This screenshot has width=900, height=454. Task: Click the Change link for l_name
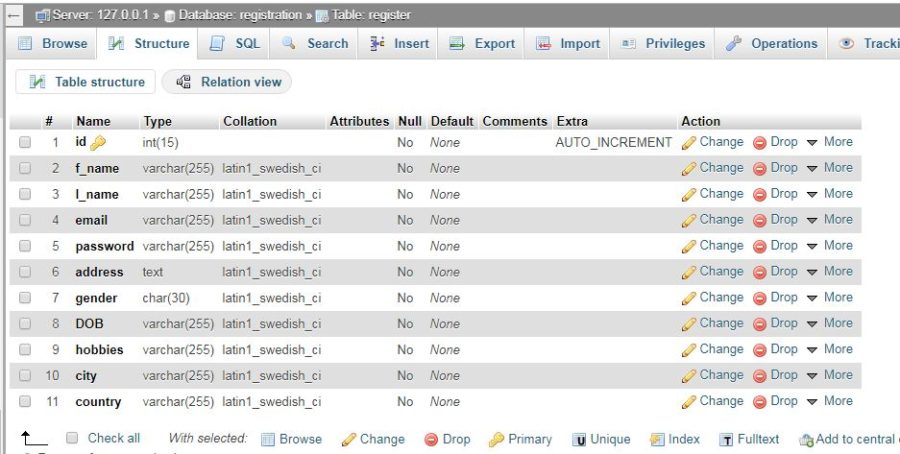721,193
